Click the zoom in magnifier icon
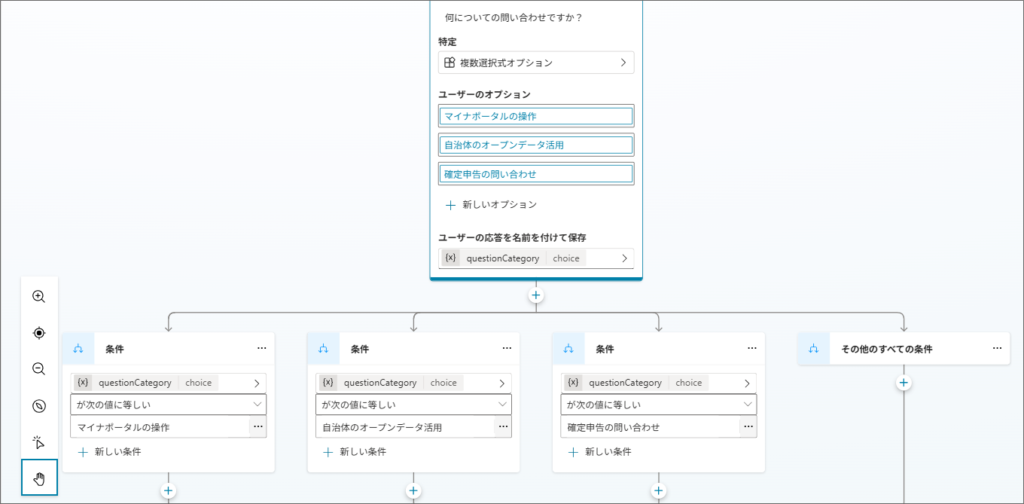 pos(39,297)
